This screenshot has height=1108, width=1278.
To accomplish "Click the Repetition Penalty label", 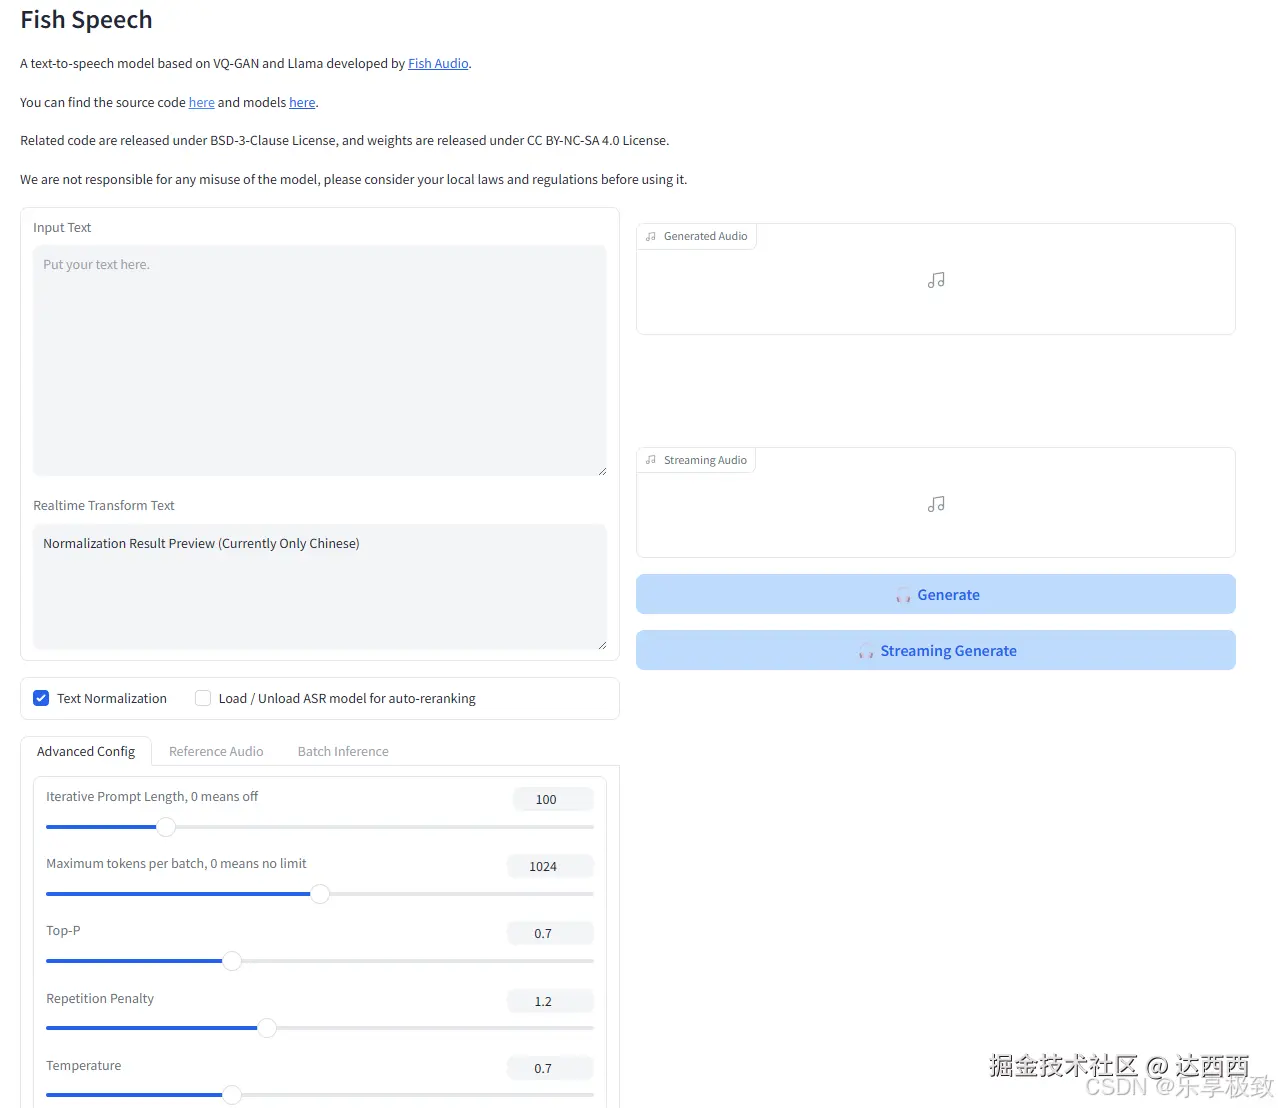I will [x=100, y=999].
